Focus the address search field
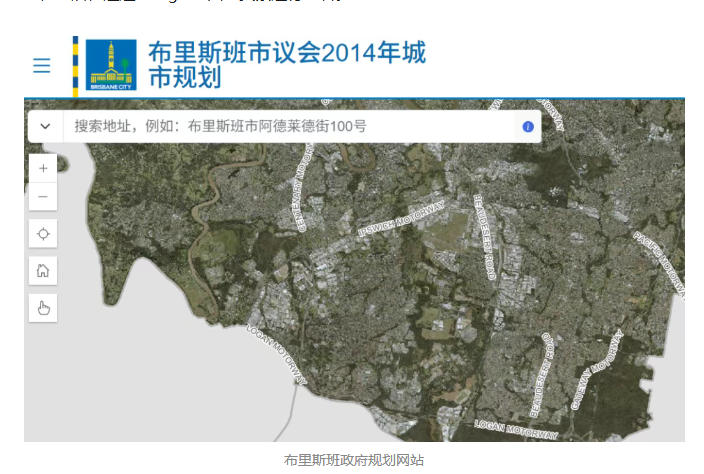The height and width of the screenshot is (474, 704). (x=290, y=126)
